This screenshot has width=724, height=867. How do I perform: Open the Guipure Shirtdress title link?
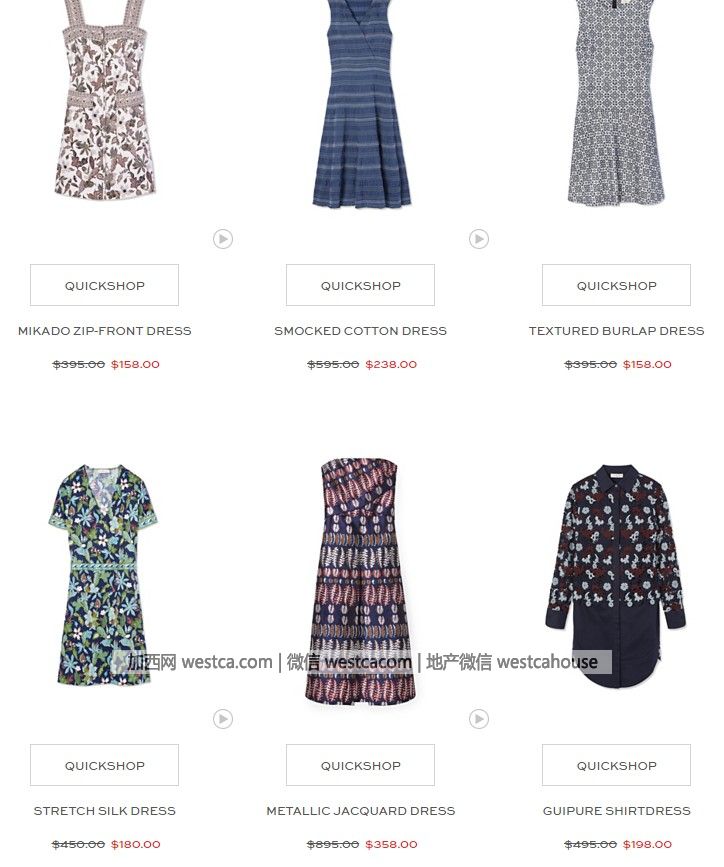(617, 811)
